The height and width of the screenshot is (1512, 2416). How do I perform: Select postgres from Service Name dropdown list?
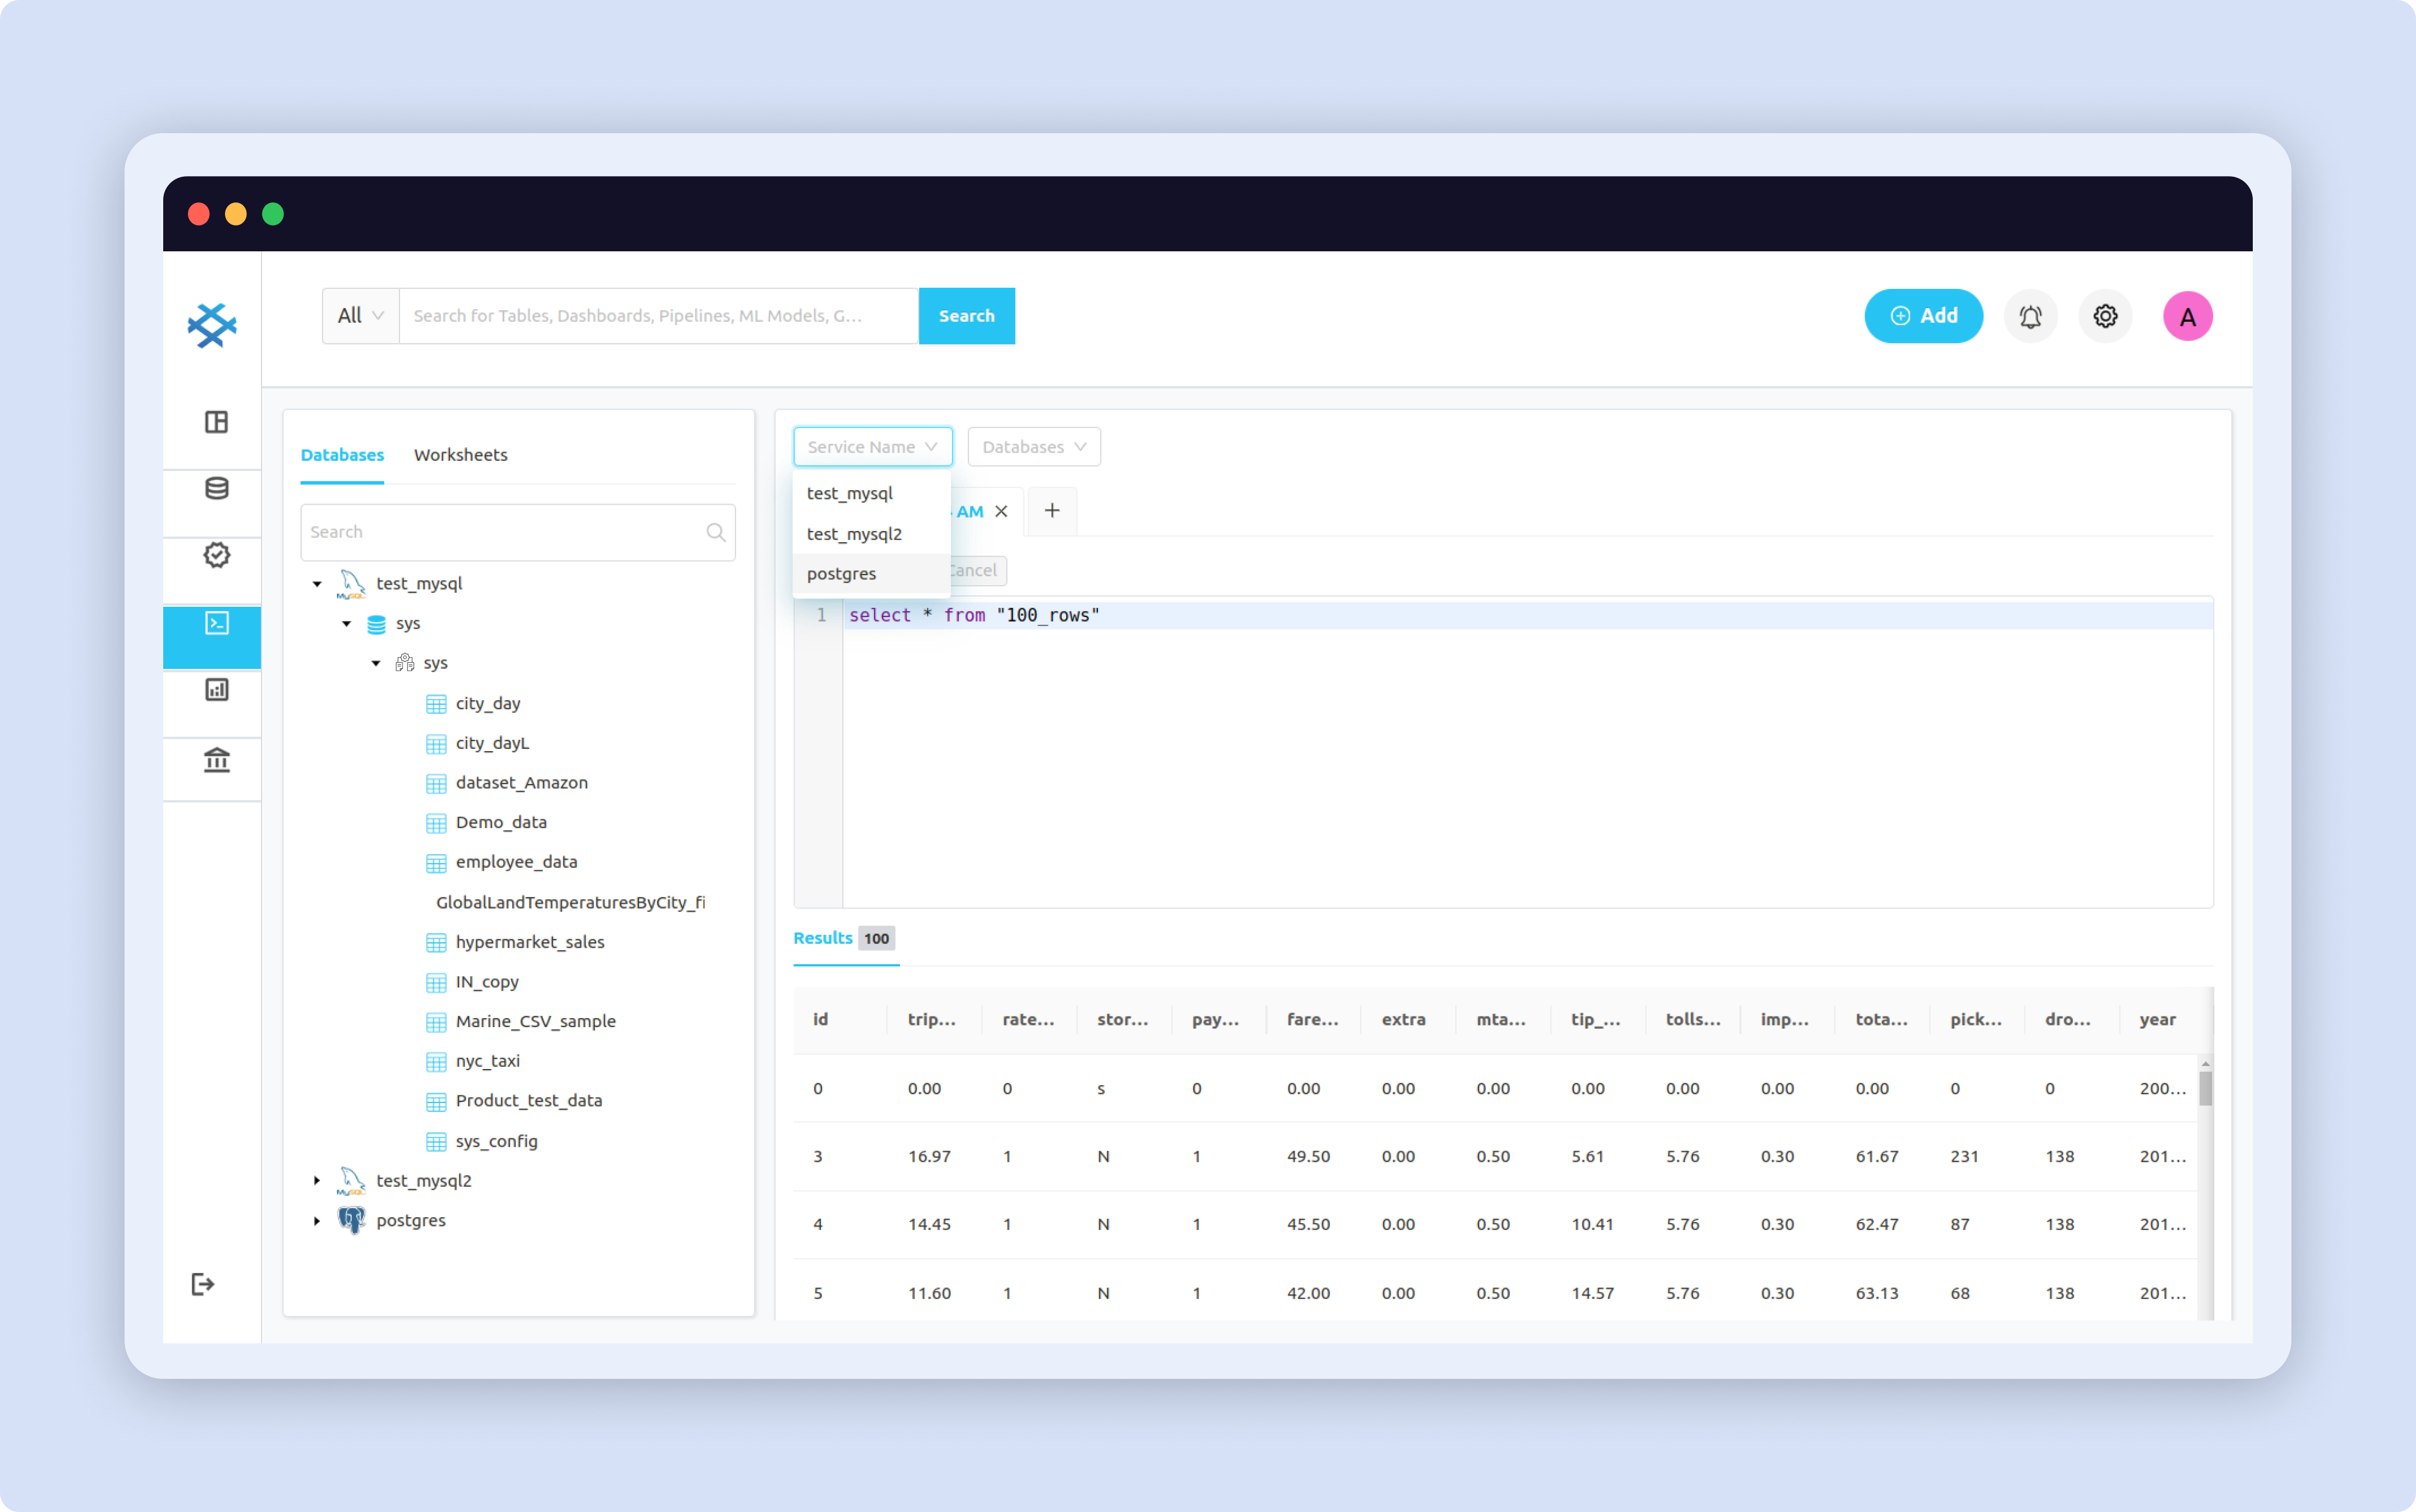tap(842, 573)
